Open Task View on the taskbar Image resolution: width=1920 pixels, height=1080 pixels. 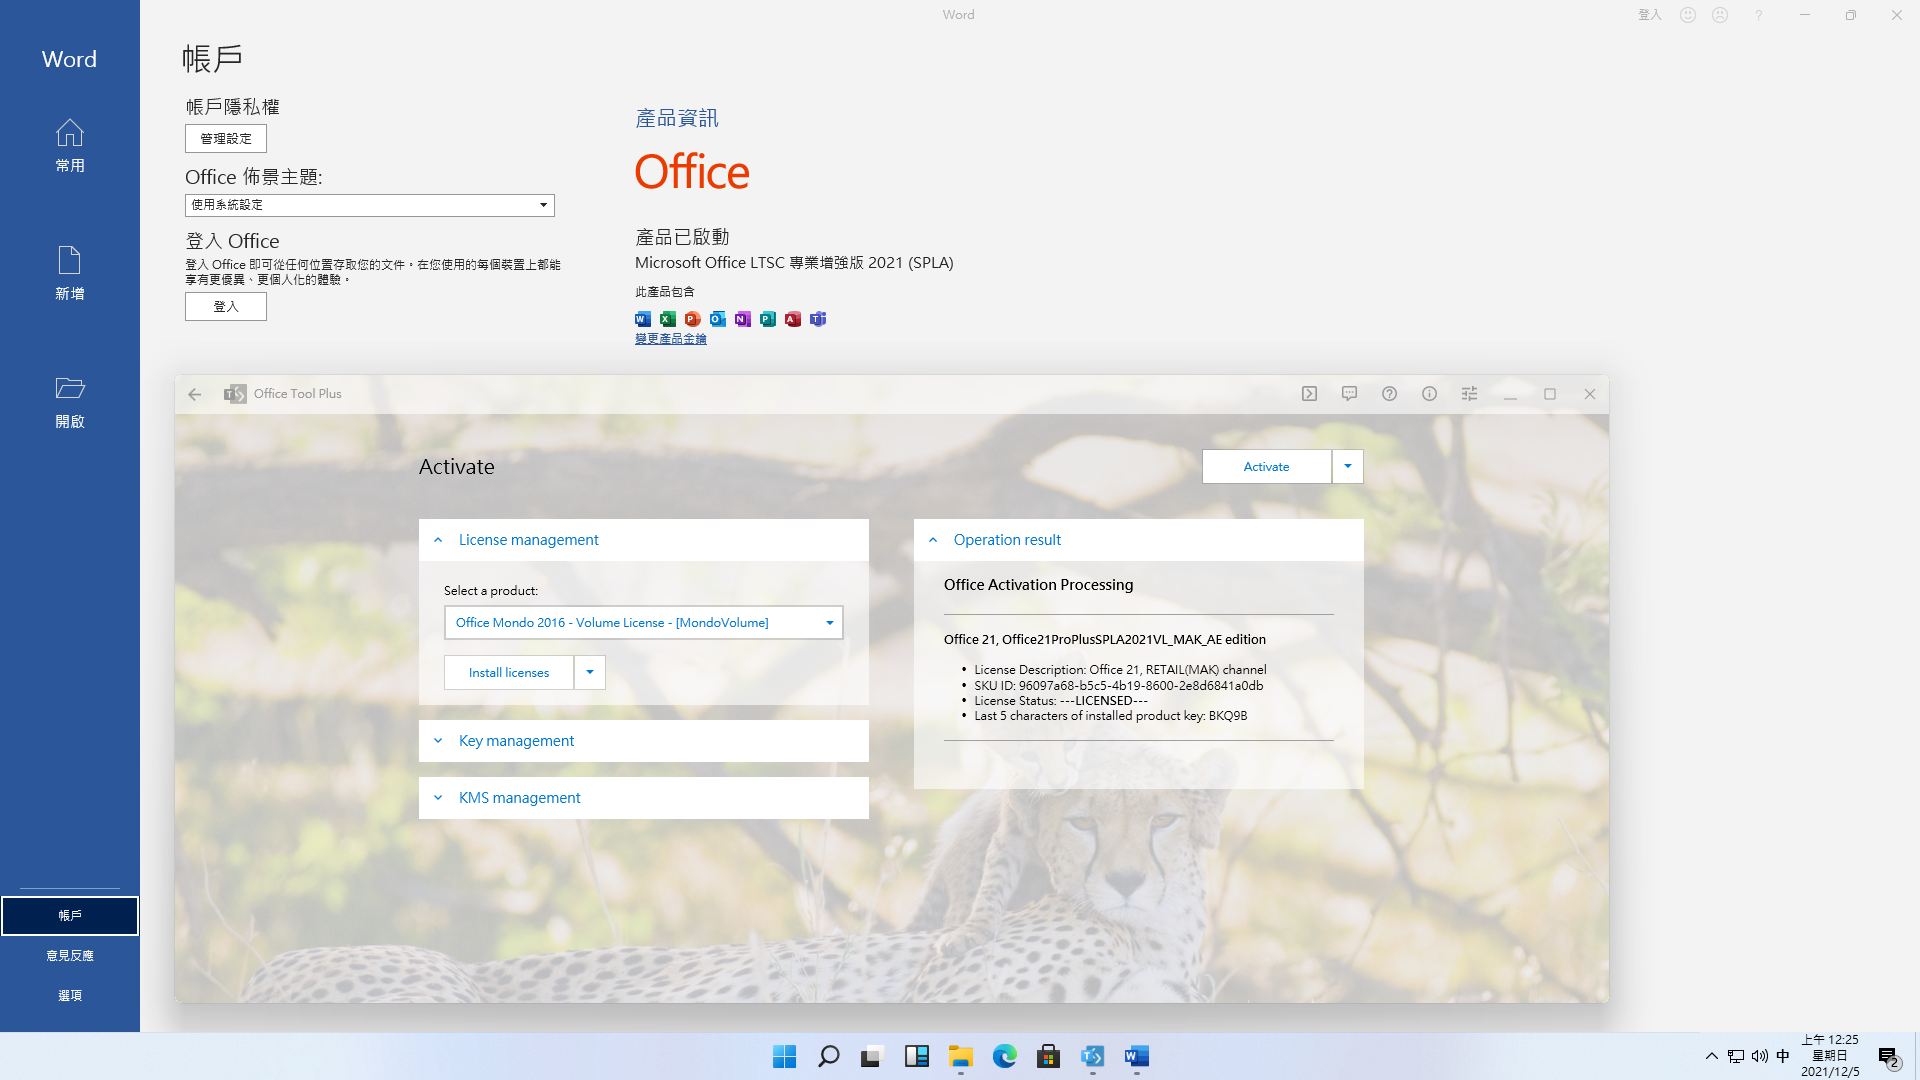[873, 1056]
